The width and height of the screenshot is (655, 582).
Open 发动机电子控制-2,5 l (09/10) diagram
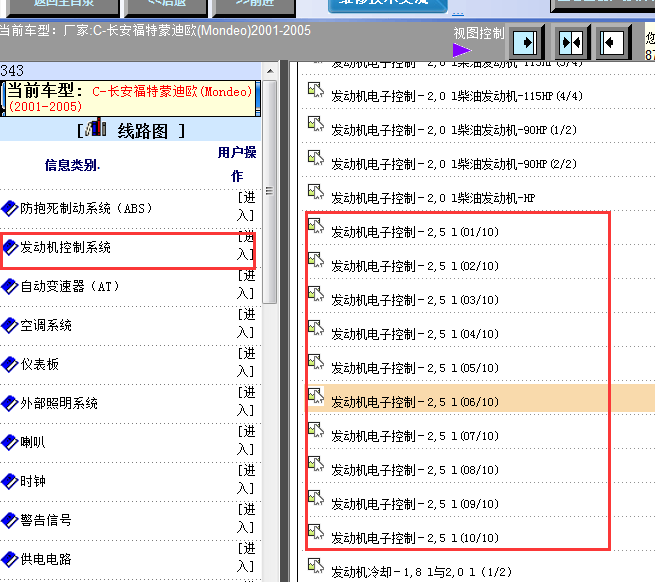tap(415, 504)
